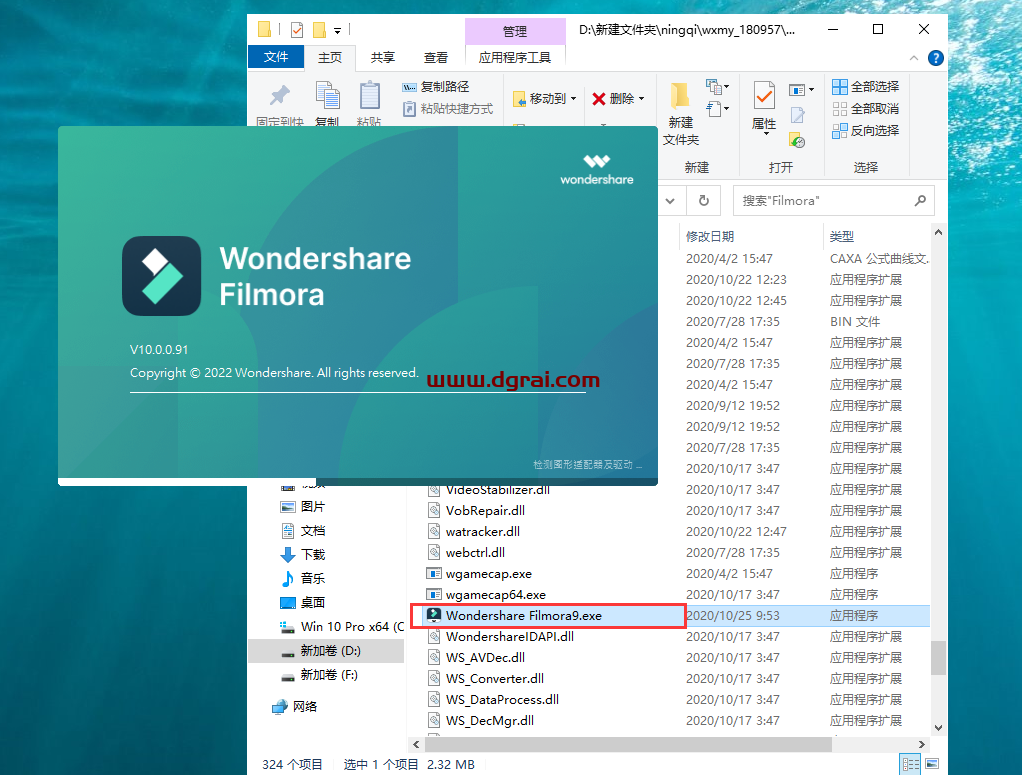Switch to details view in the status bar

coord(911,764)
